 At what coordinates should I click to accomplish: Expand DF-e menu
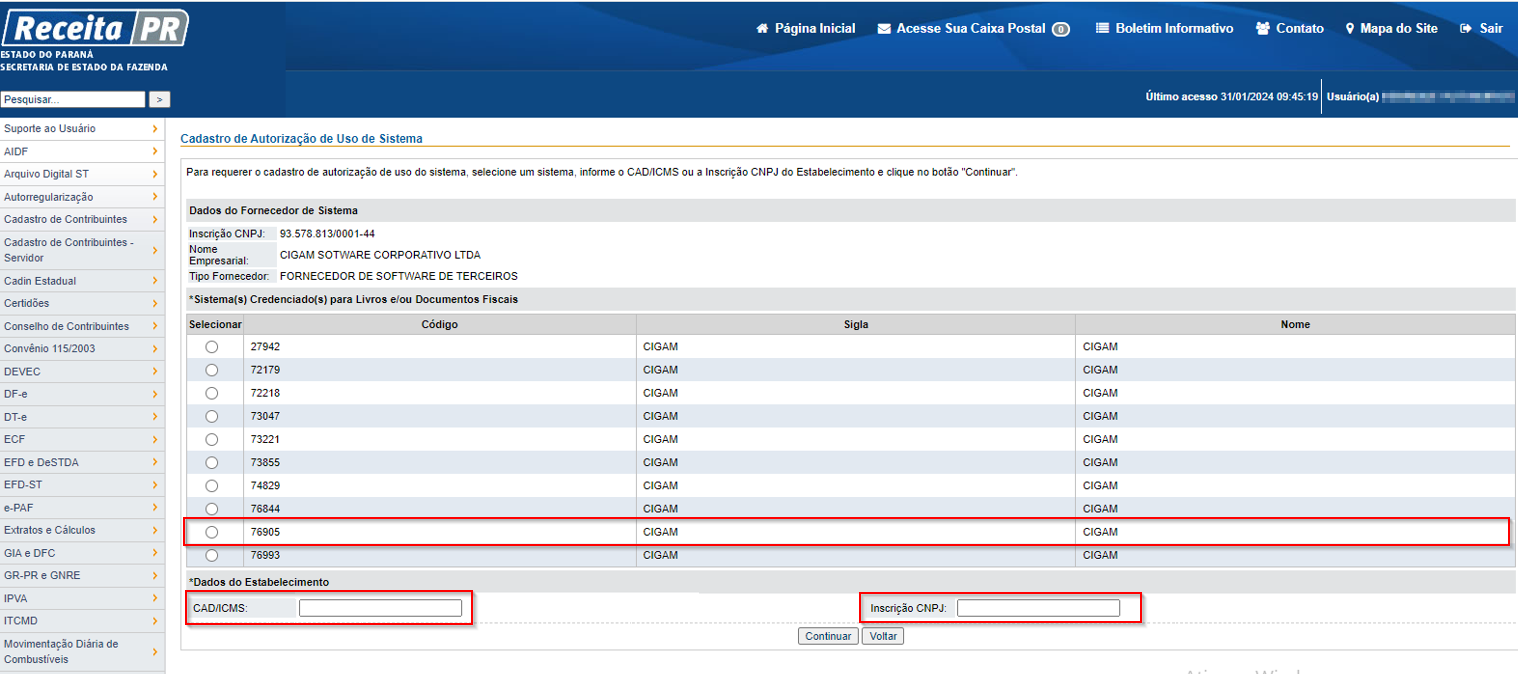(82, 394)
